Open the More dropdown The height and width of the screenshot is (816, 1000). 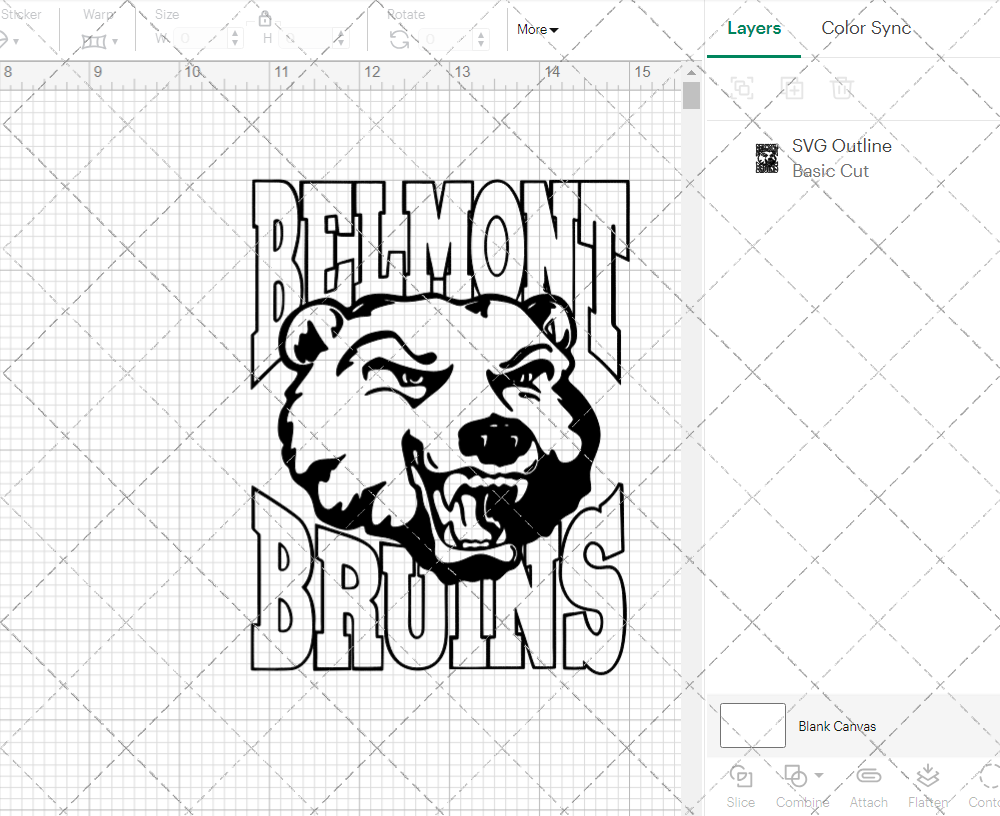pos(537,29)
